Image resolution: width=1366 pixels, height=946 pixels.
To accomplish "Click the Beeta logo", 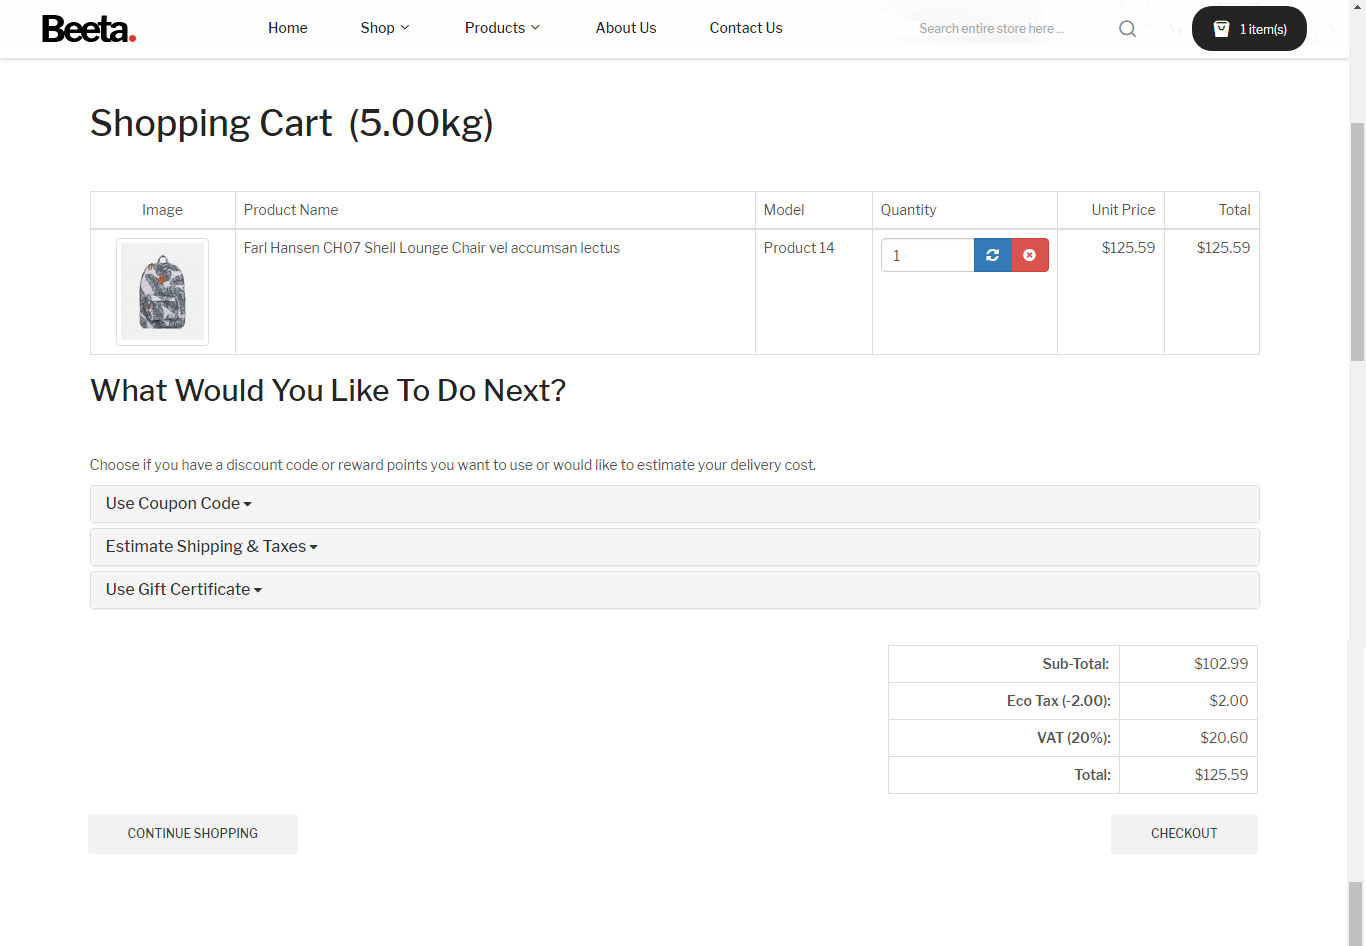I will click(x=88, y=29).
